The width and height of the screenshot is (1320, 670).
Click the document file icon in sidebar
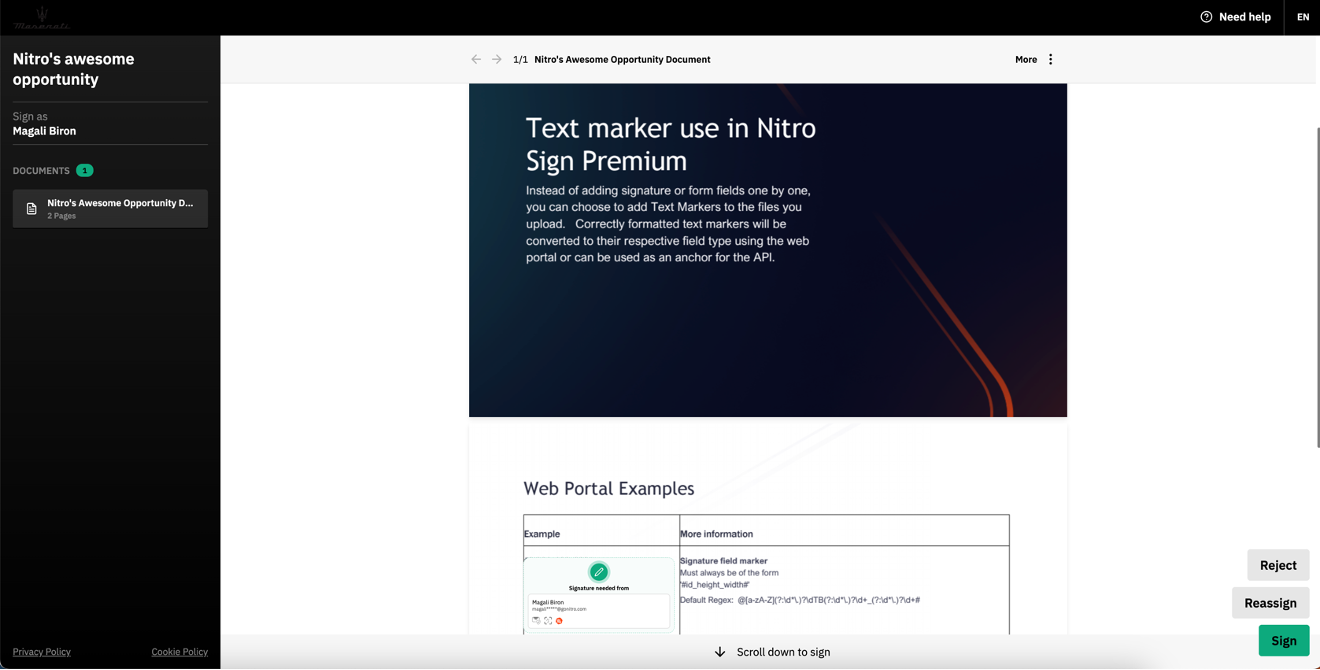pyautogui.click(x=32, y=209)
